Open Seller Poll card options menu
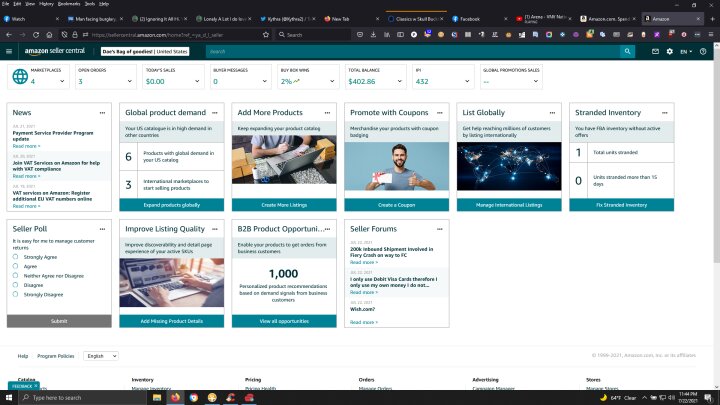 coord(102,229)
